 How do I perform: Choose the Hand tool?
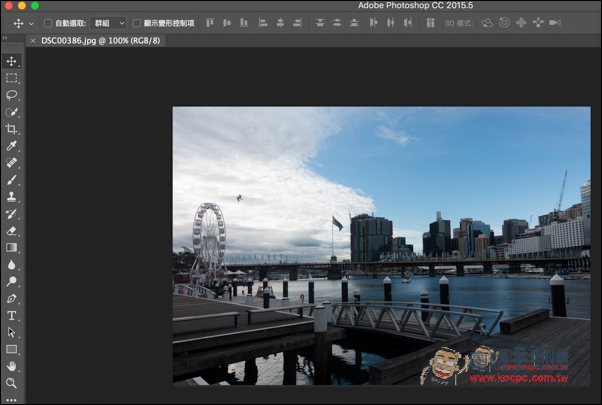tap(12, 366)
